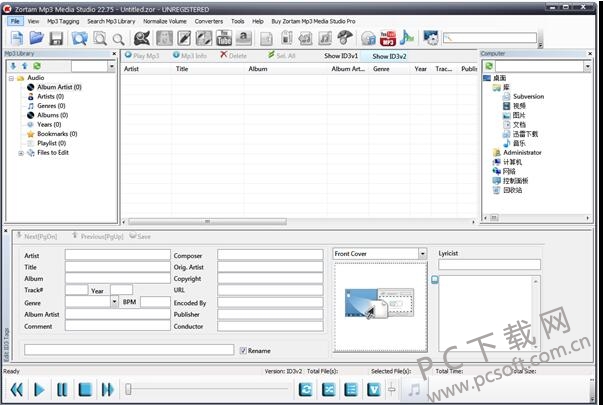The height and width of the screenshot is (405, 603).
Task: Open the Genre dropdown in tag editor
Action: click(x=114, y=302)
